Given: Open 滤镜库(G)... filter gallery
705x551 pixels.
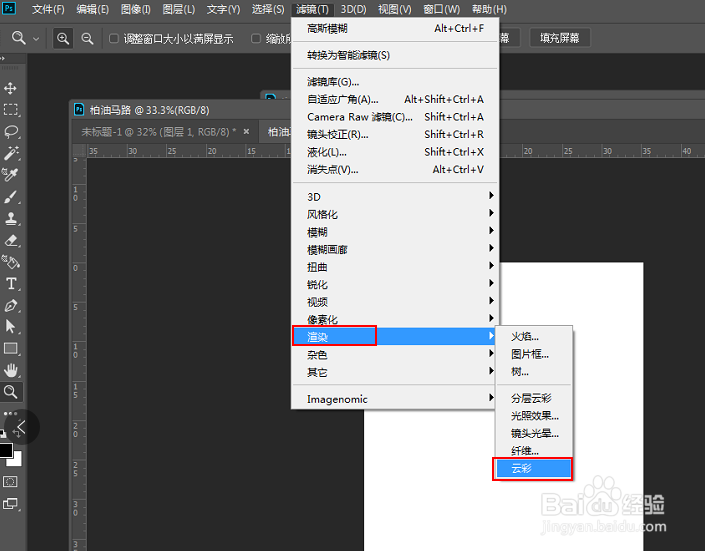Looking at the screenshot, I should point(395,82).
